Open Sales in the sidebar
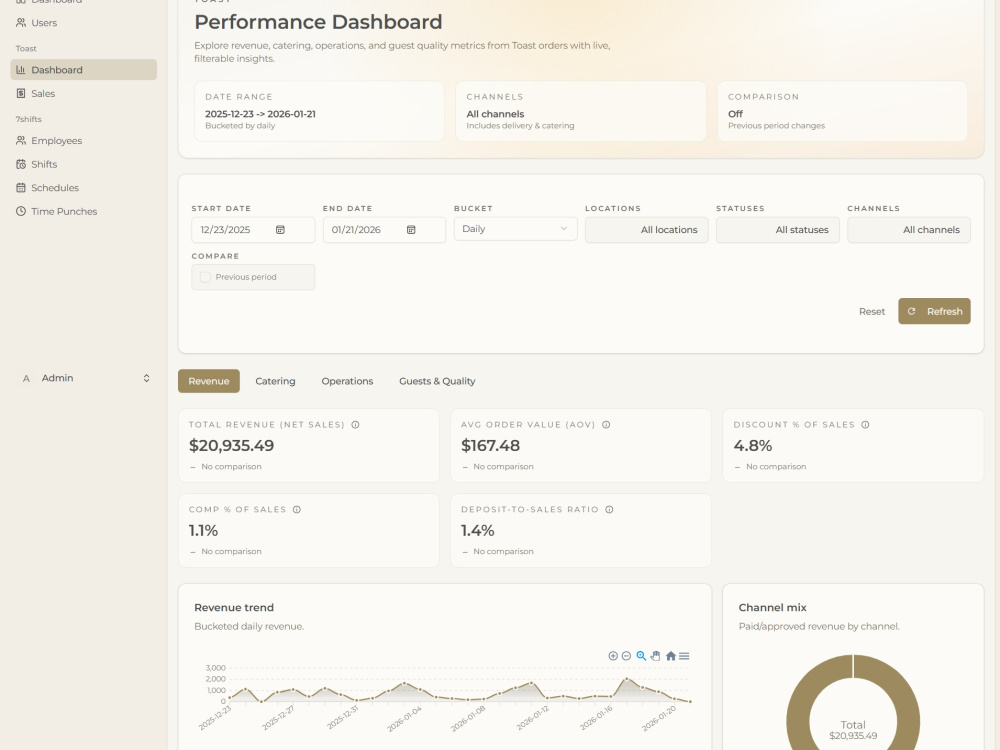1000x750 pixels. tap(83, 93)
